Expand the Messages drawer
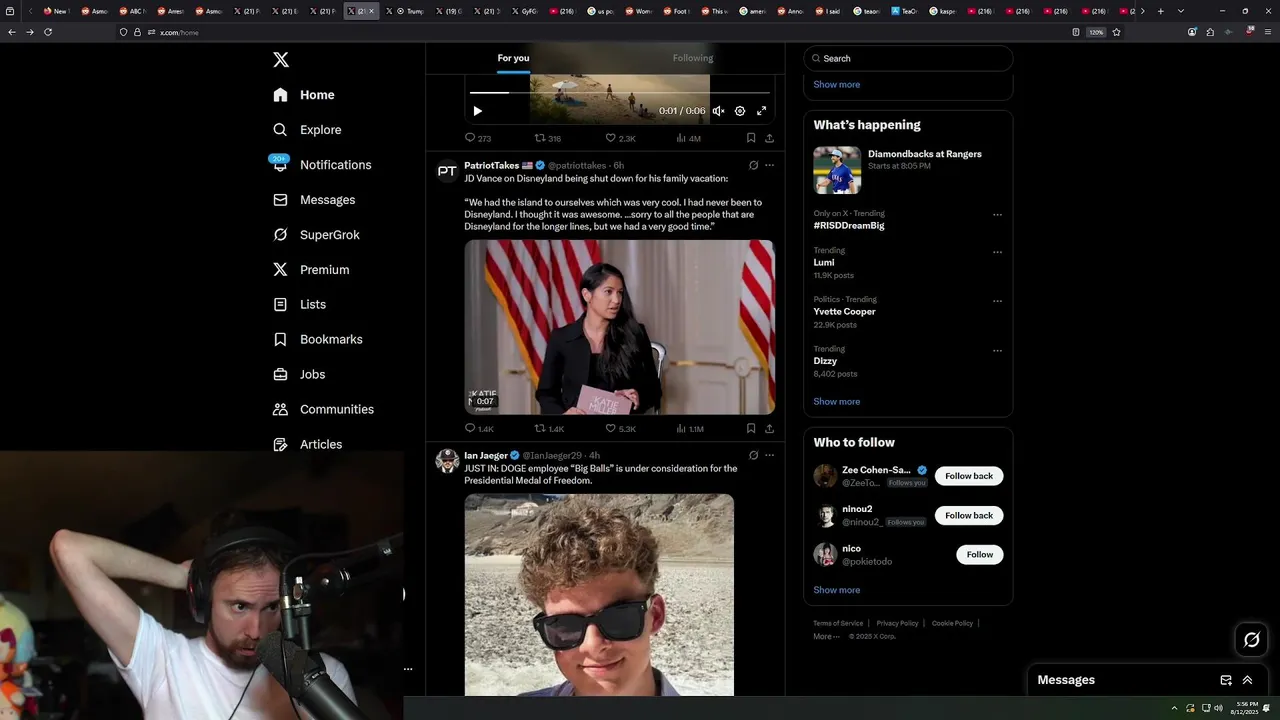The height and width of the screenshot is (720, 1280). [1247, 680]
